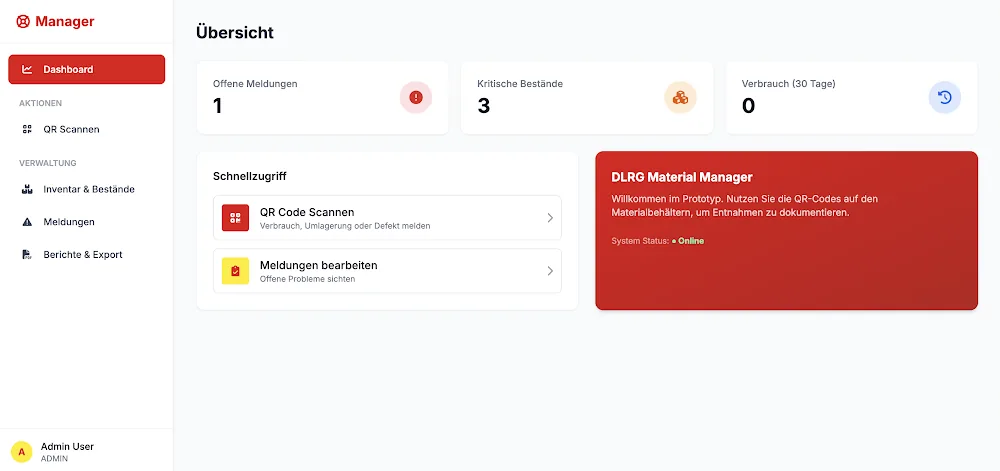Click the red QR code icon in Schnellzugriff
Image resolution: width=1000 pixels, height=471 pixels.
pyautogui.click(x=235, y=217)
